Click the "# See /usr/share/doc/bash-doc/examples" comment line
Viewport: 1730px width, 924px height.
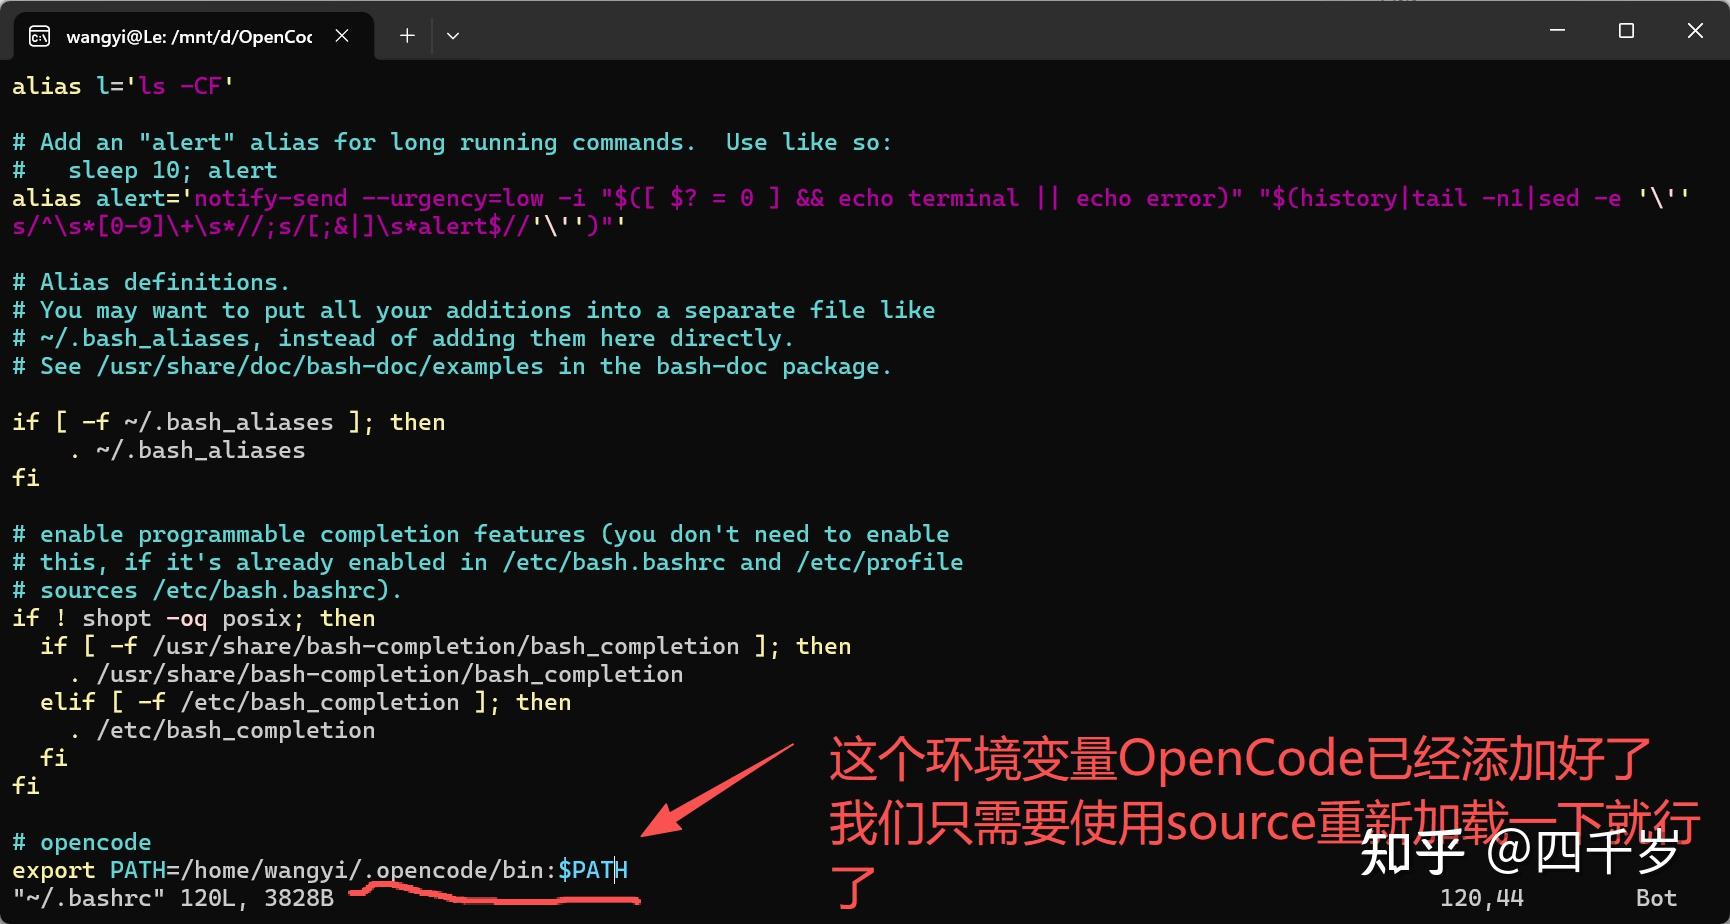[x=452, y=366]
